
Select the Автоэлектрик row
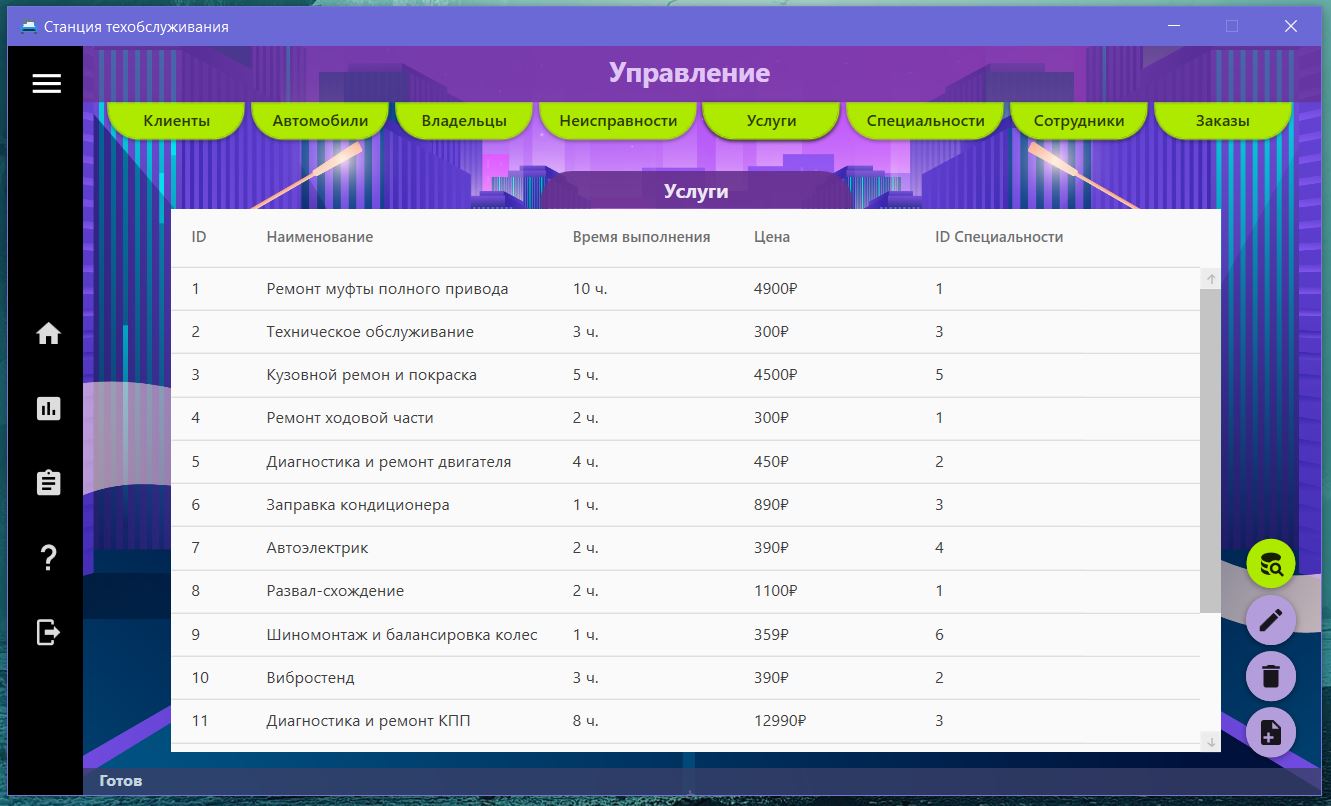pos(685,548)
